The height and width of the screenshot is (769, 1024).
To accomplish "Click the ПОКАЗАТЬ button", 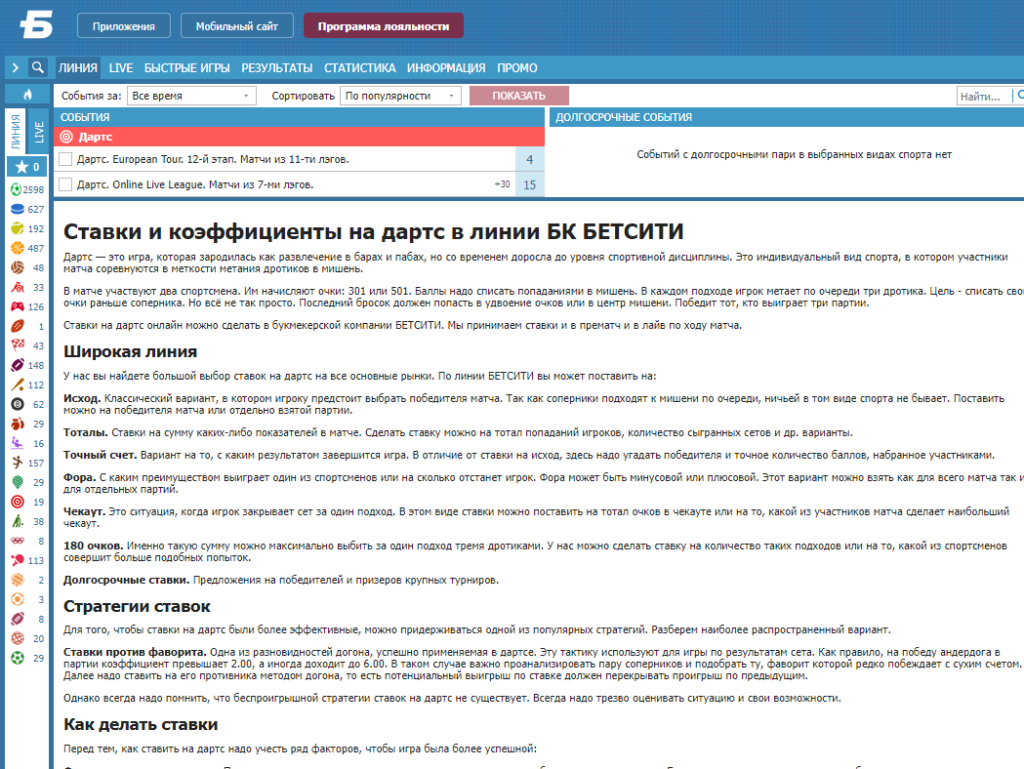I will tap(519, 96).
